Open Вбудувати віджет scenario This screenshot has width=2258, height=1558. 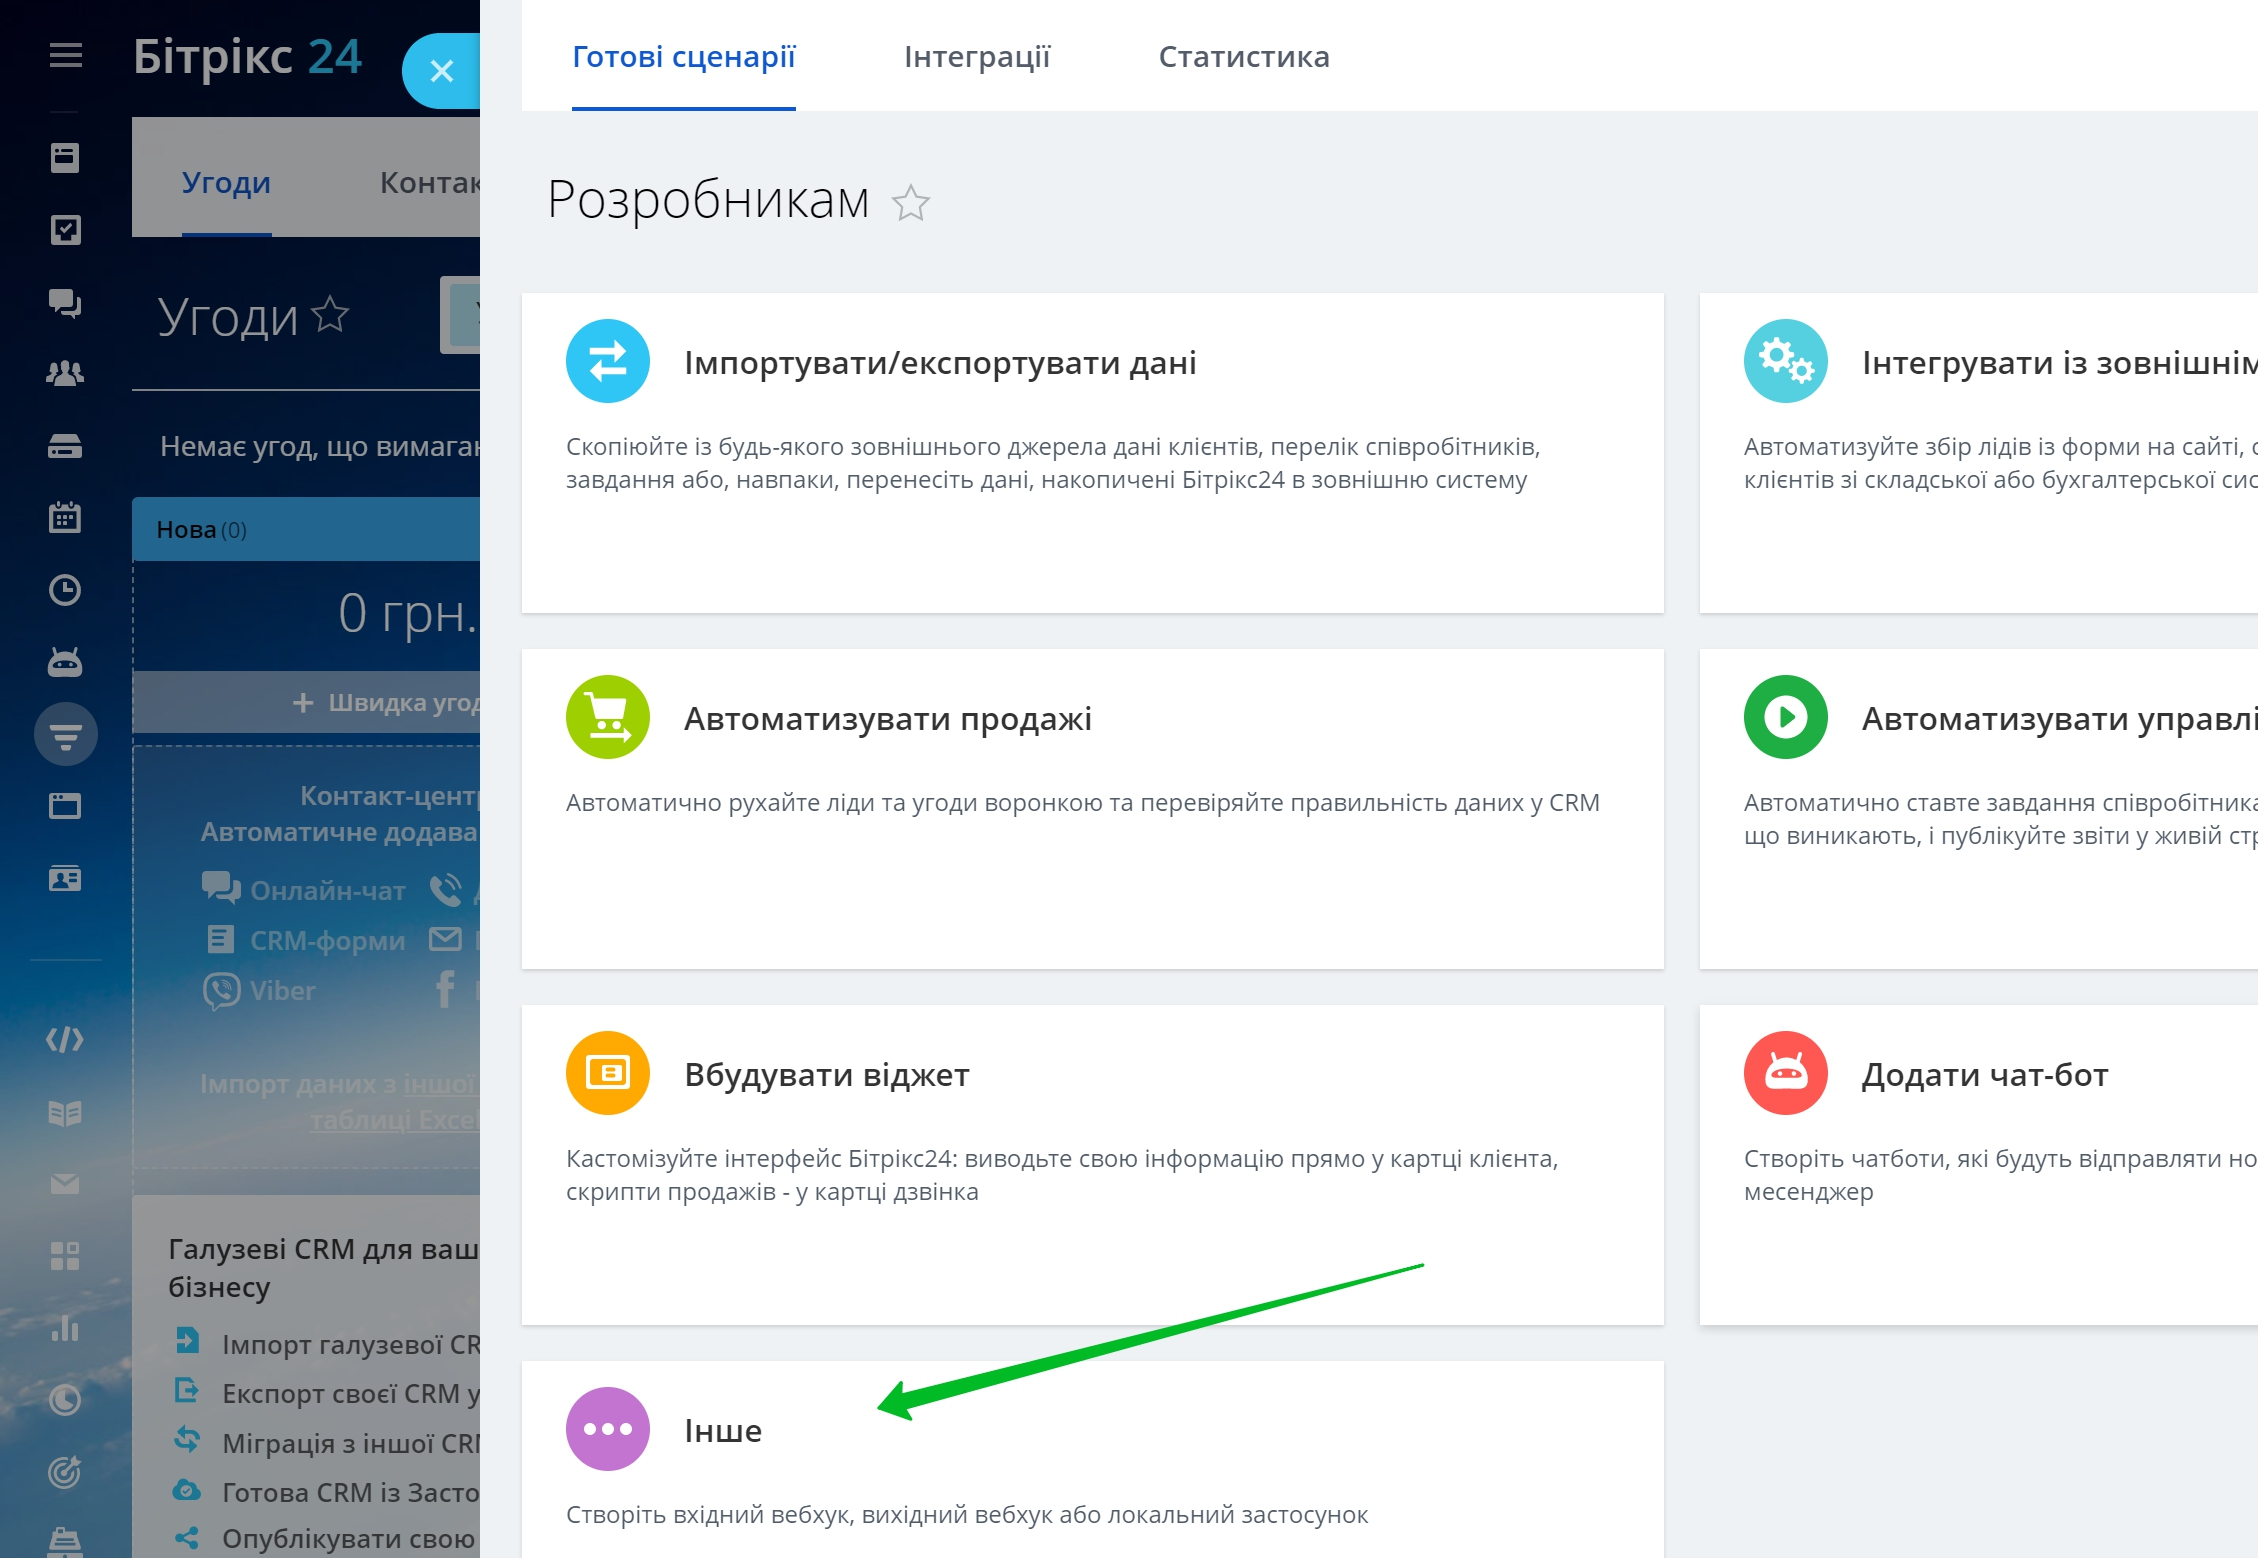[x=827, y=1075]
